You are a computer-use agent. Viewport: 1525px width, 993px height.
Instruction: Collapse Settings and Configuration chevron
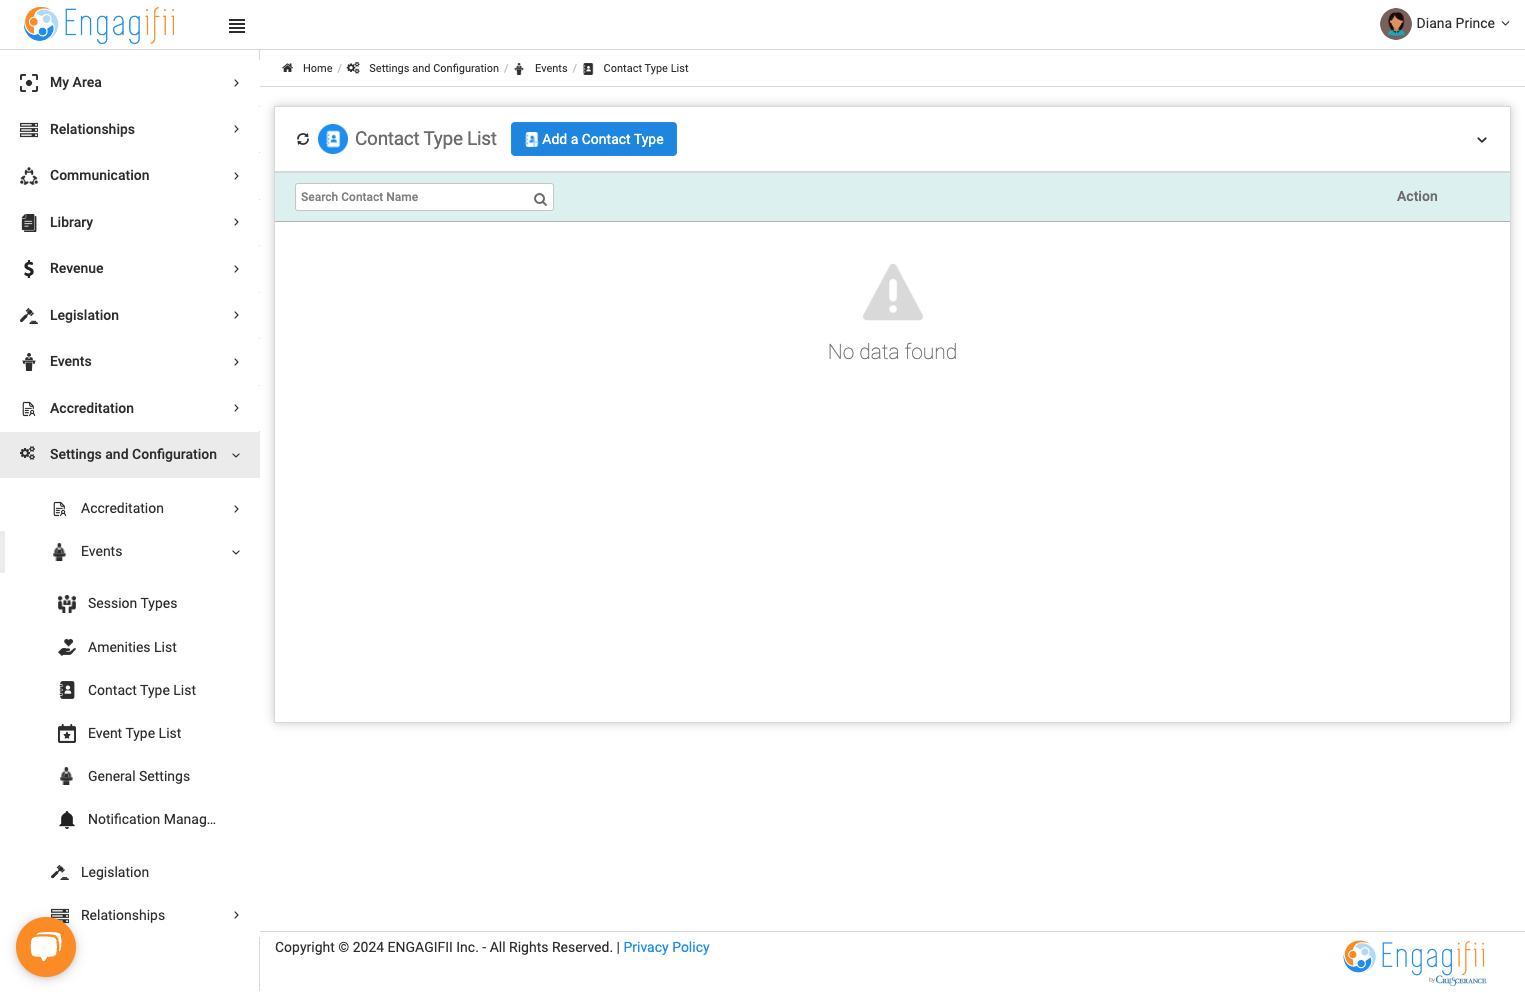click(236, 455)
